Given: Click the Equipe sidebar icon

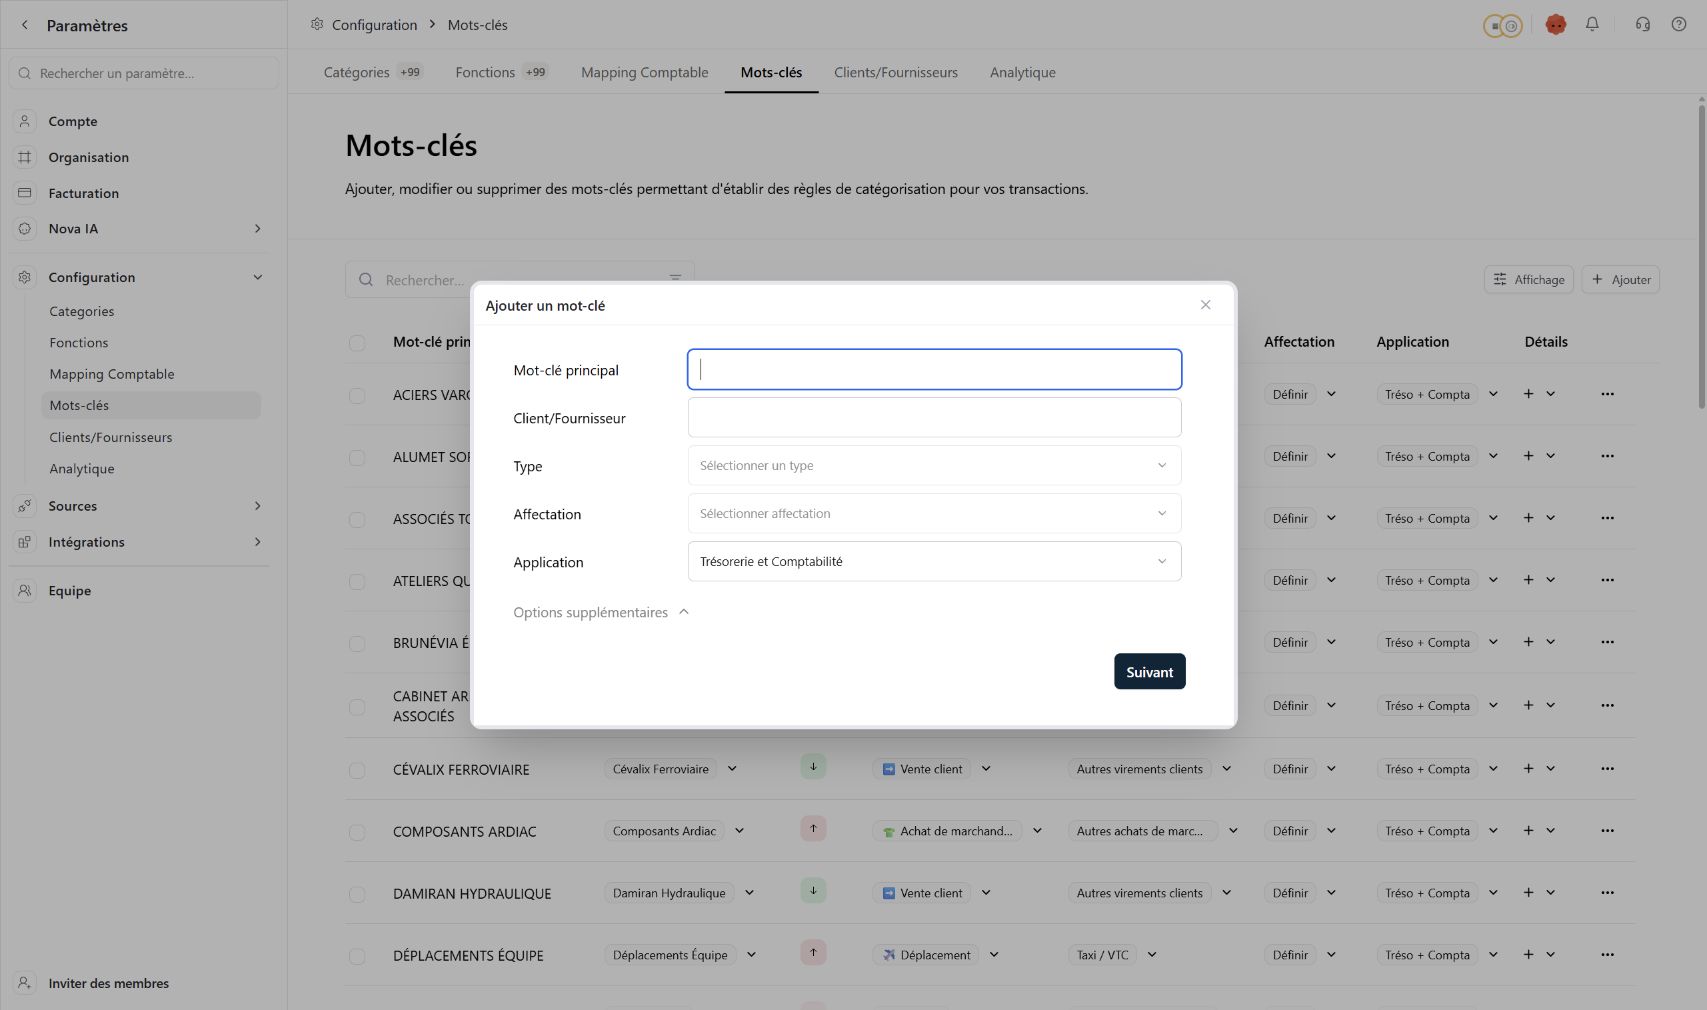Looking at the screenshot, I should [25, 591].
